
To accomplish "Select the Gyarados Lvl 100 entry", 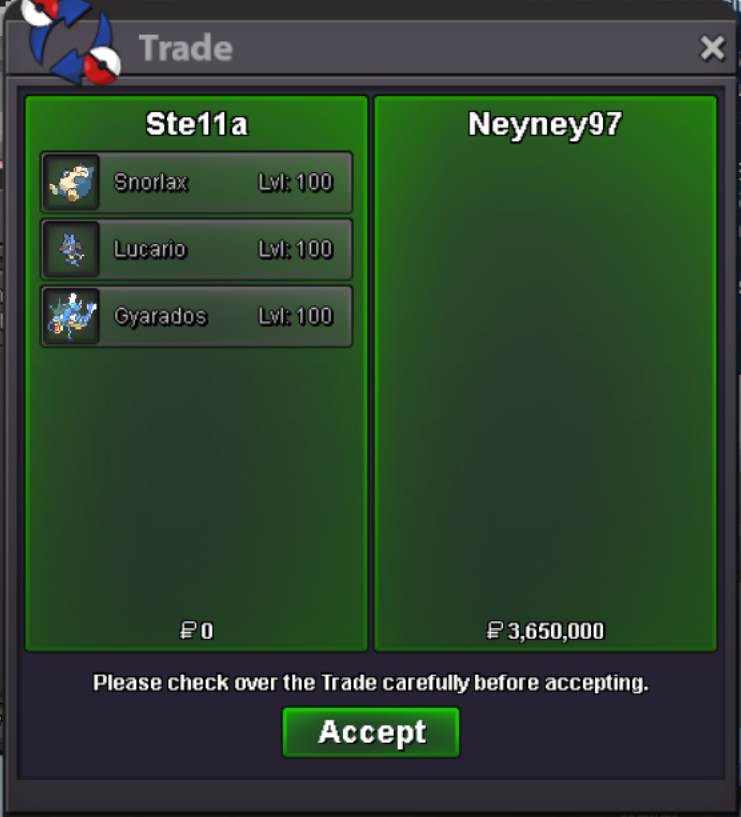I will point(196,316).
